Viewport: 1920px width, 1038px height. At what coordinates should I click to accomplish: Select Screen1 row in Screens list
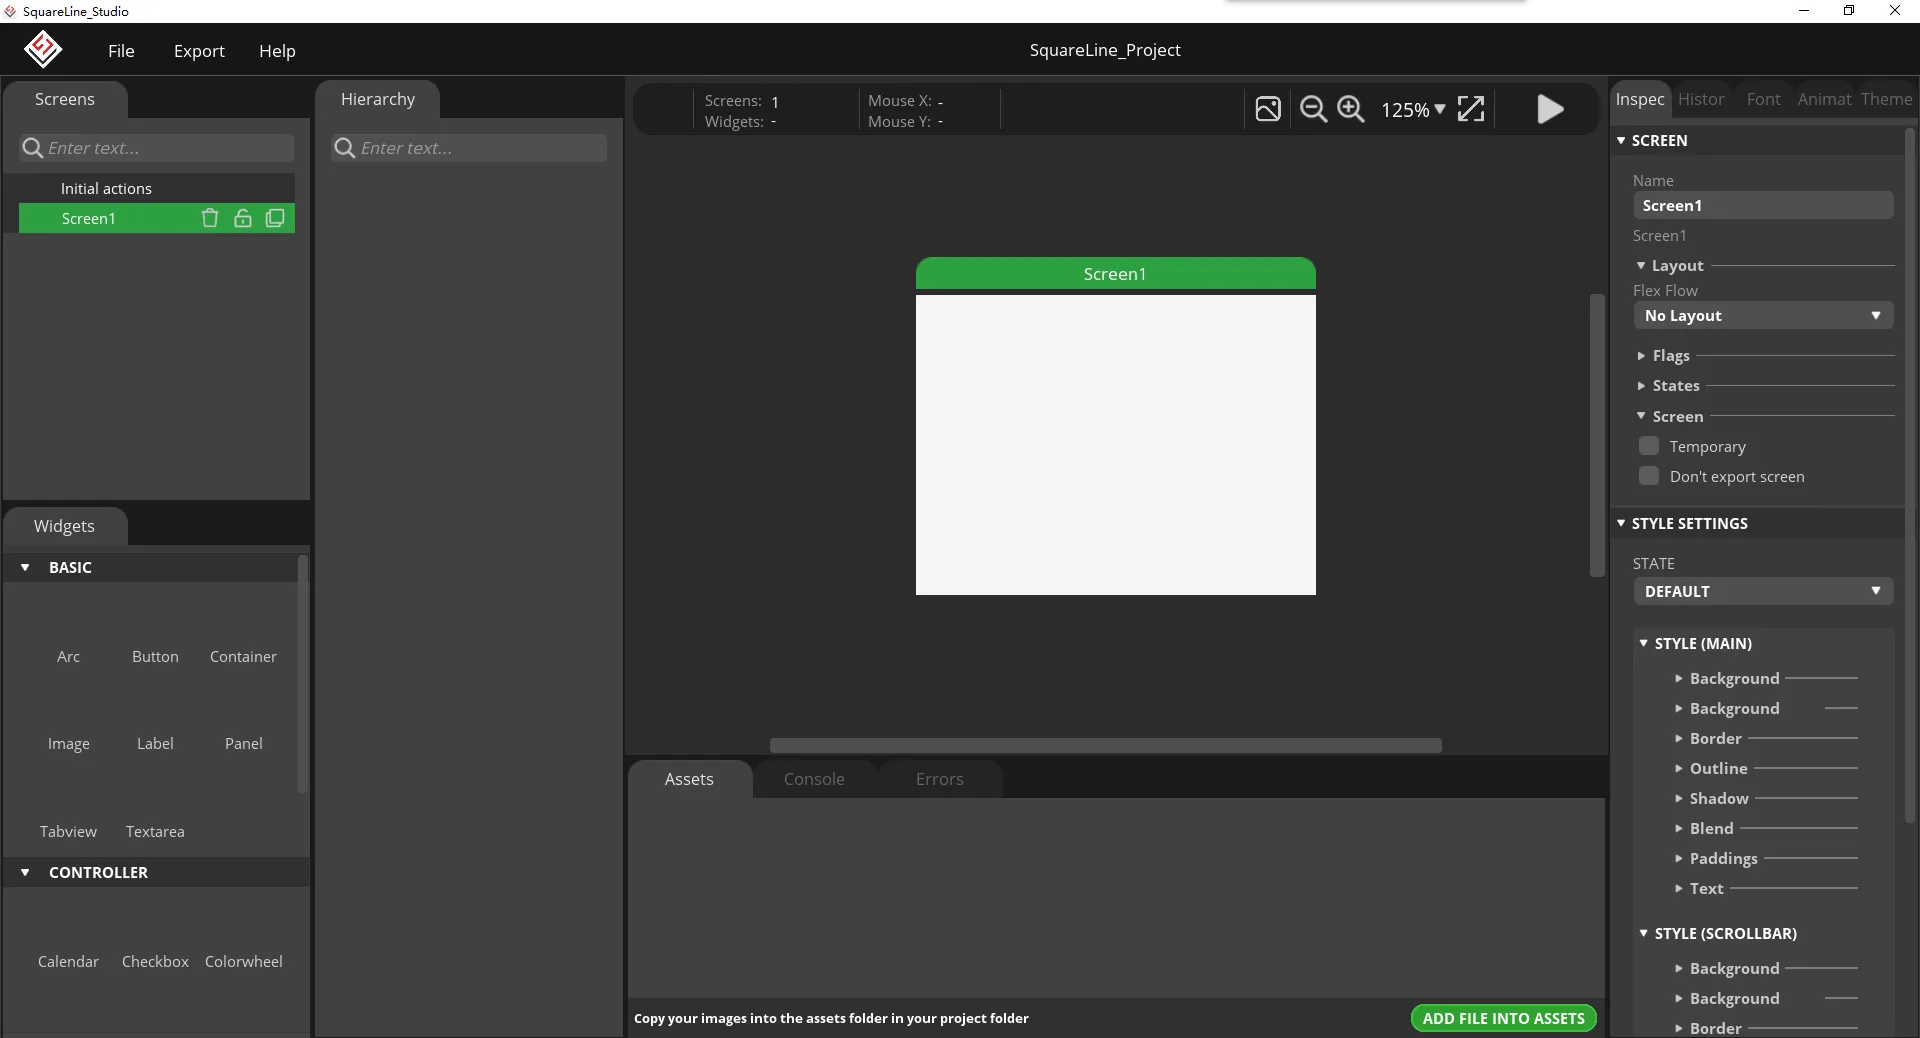coord(157,218)
